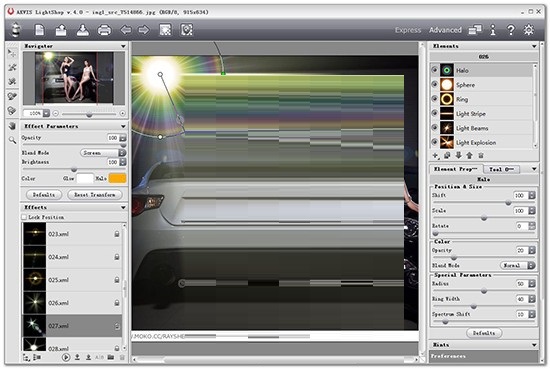Click the lock icon on 025.xml
The height and width of the screenshot is (369, 550).
(x=117, y=280)
